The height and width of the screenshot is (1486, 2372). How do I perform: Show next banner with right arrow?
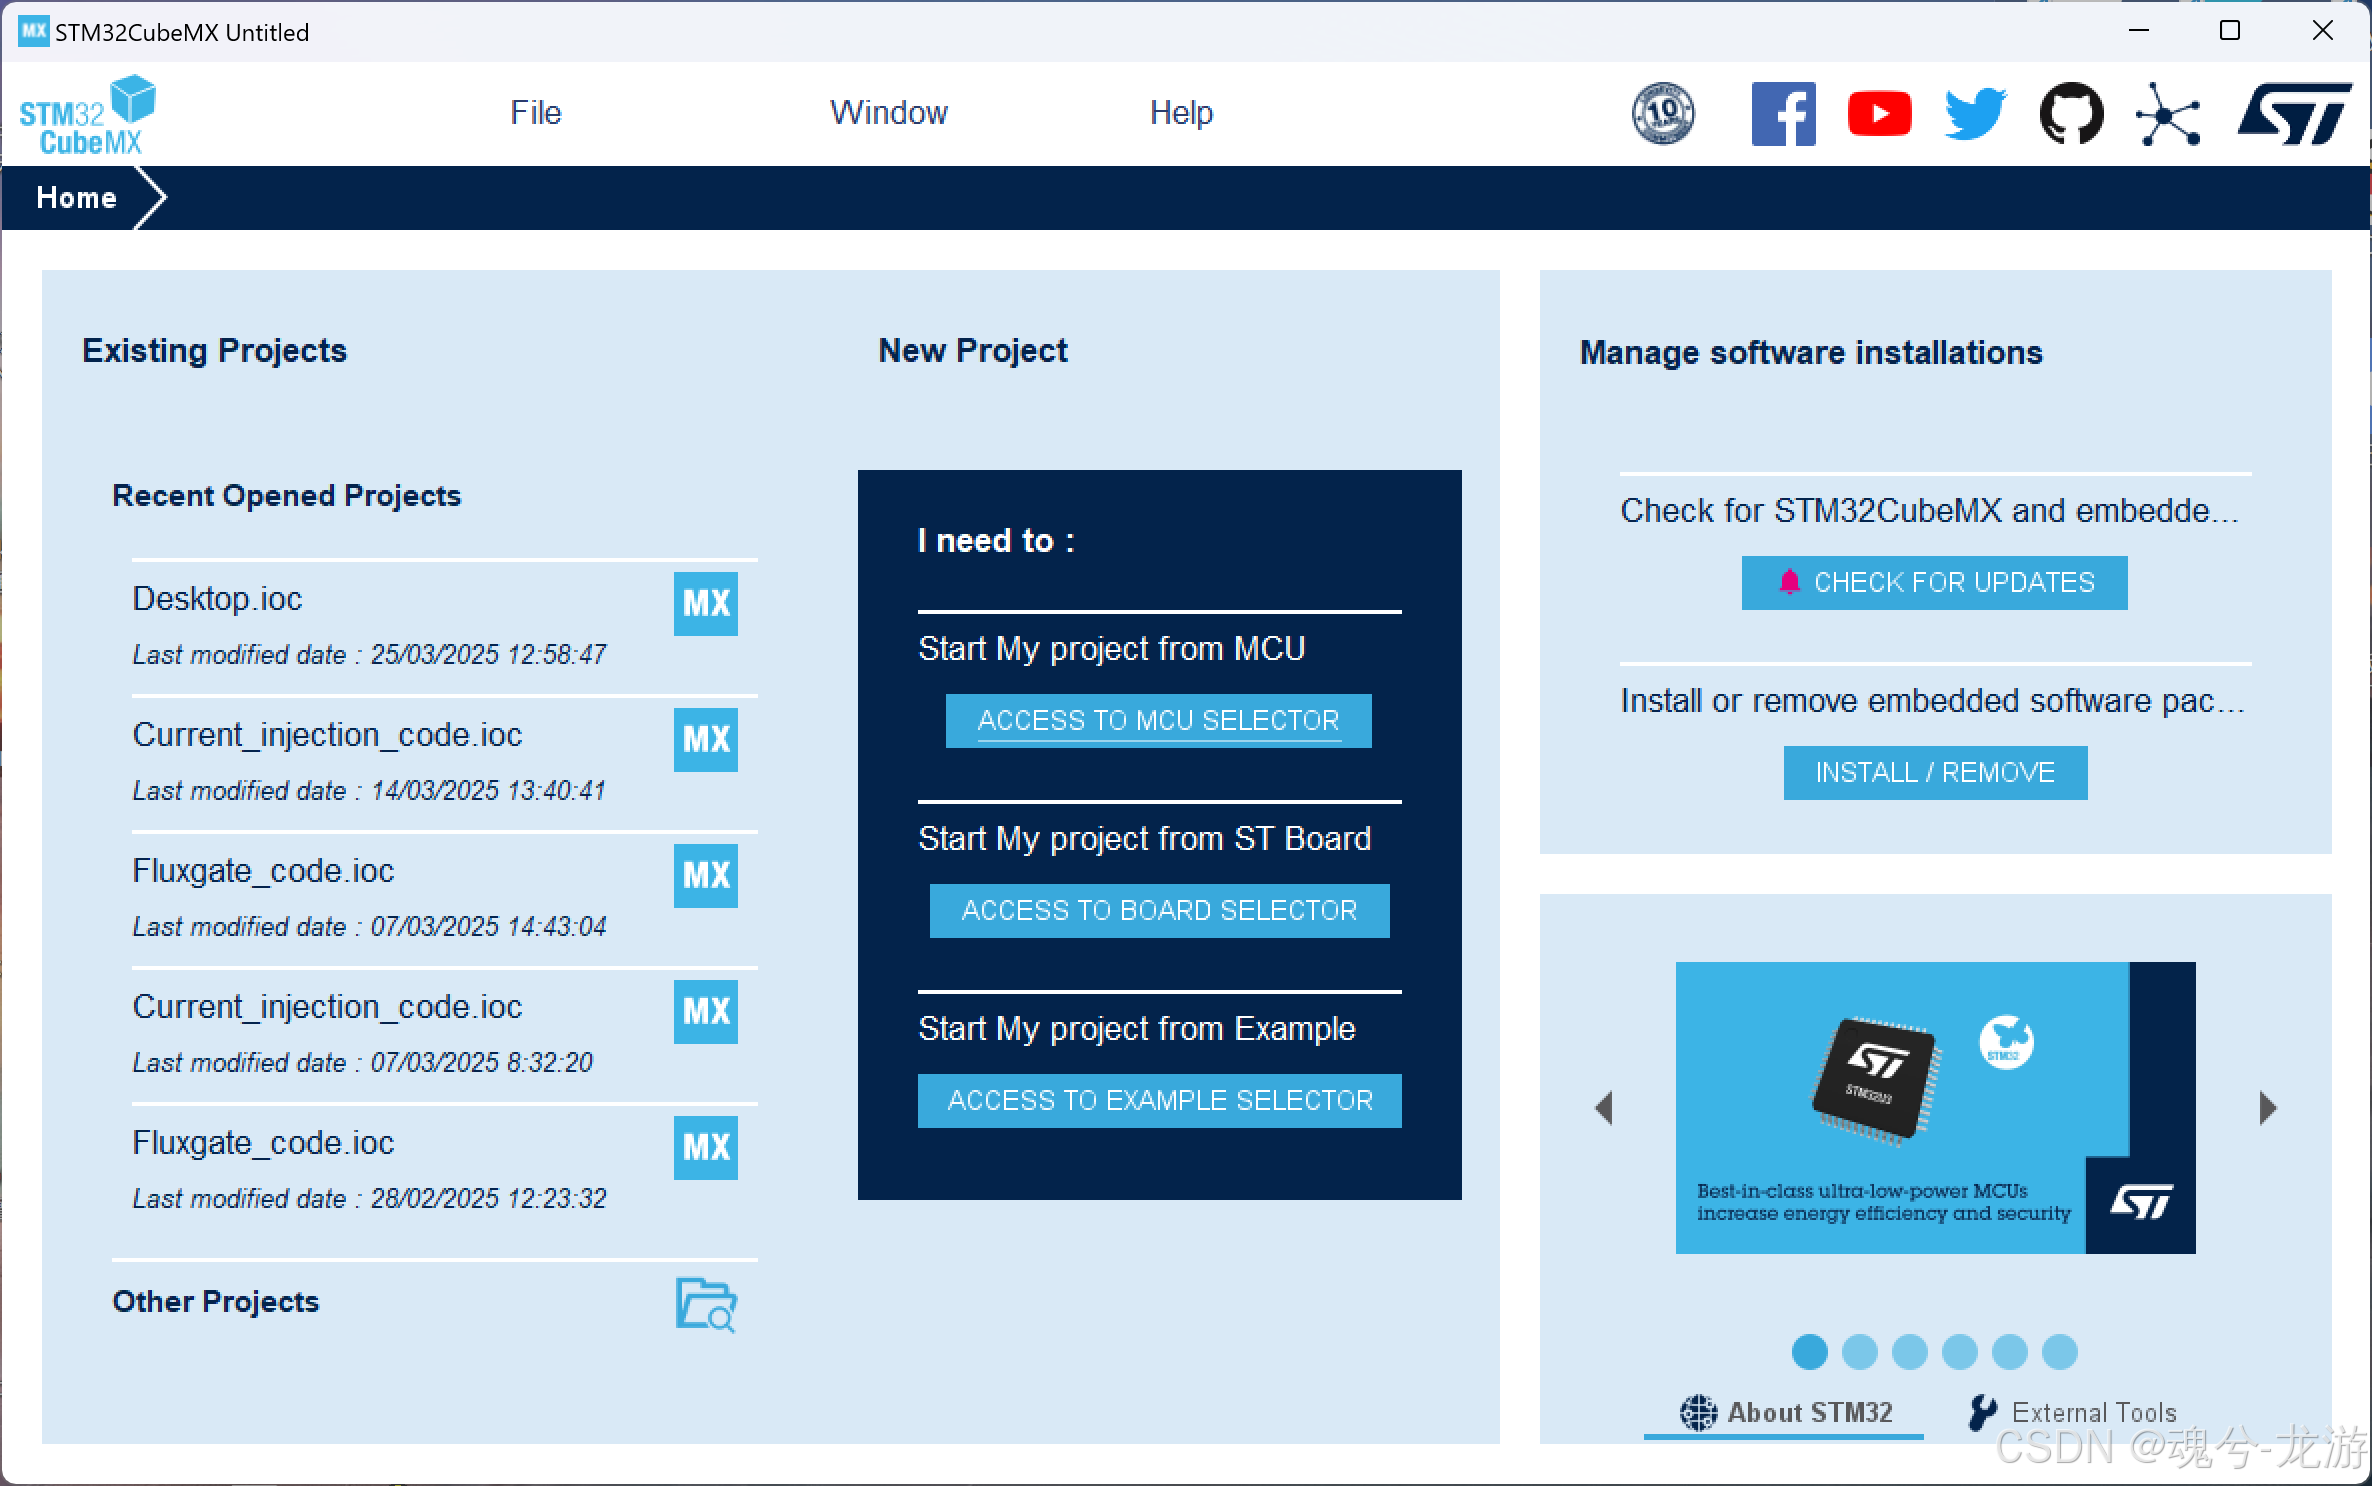2267,1108
